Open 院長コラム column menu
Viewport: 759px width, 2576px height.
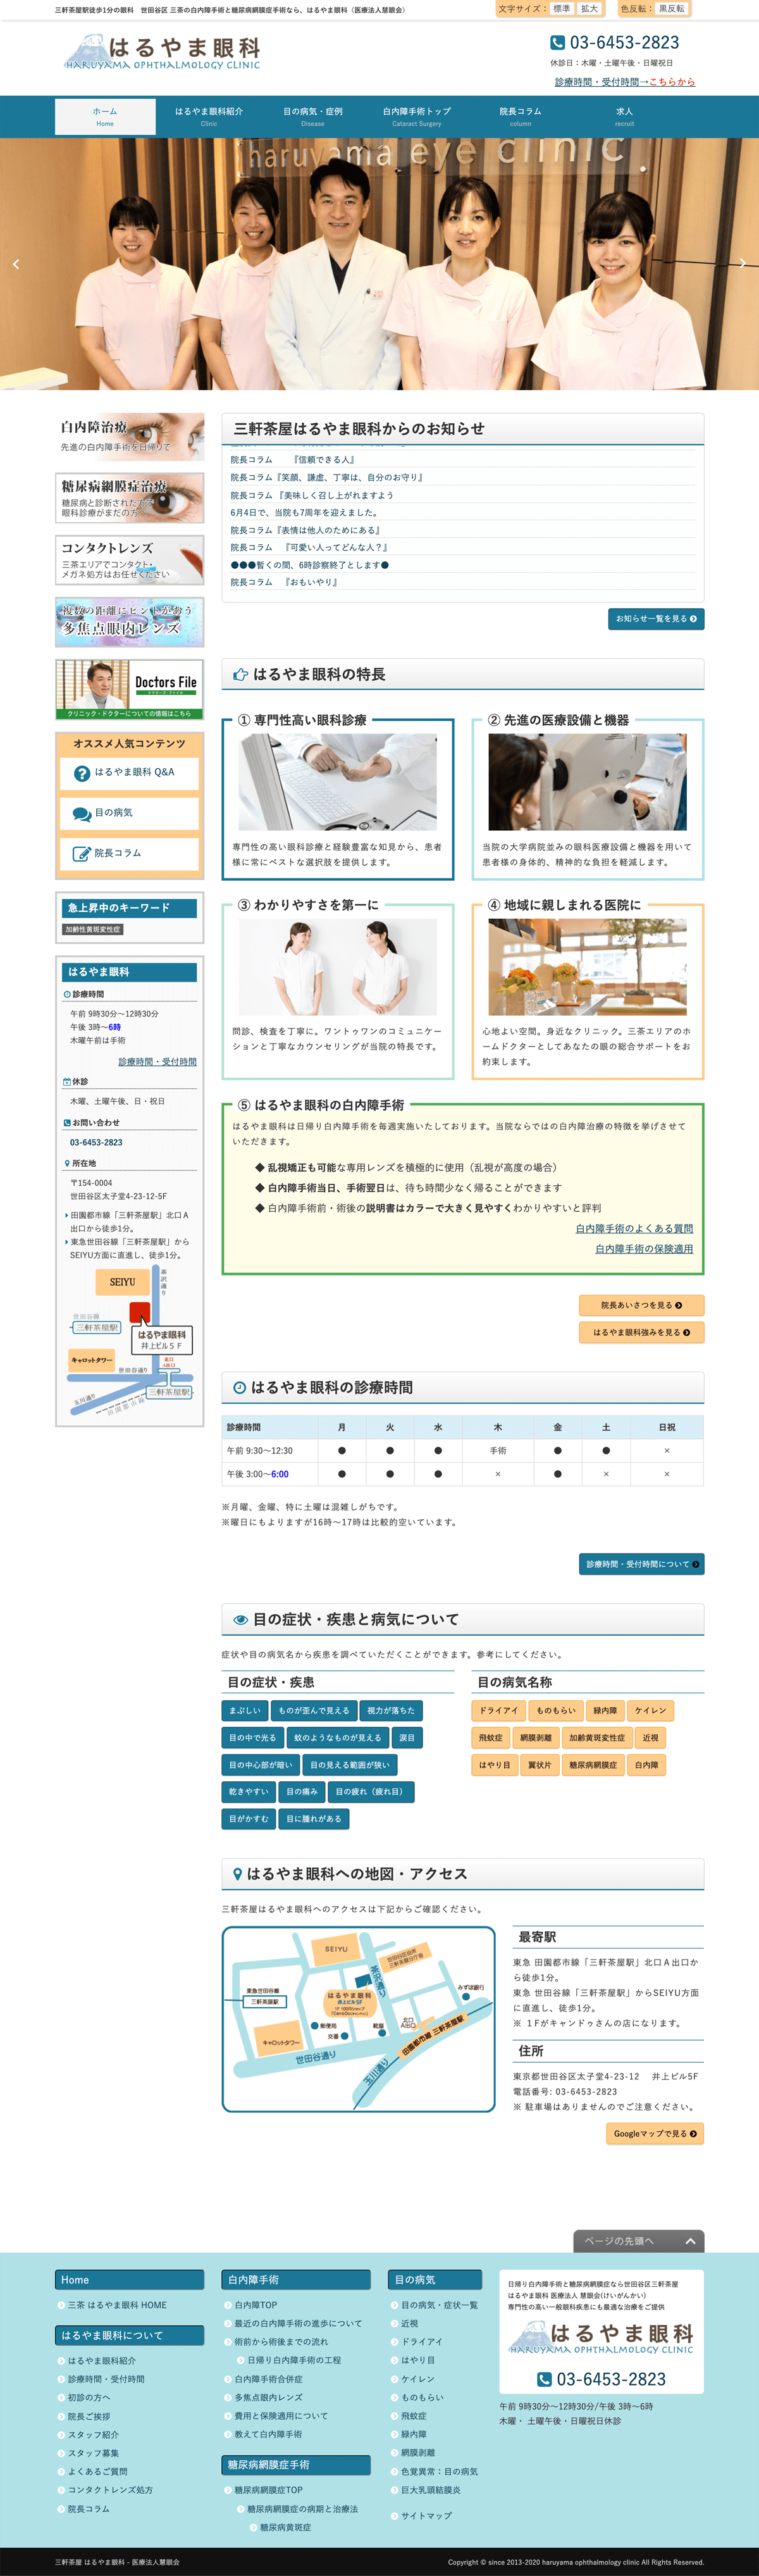coord(520,117)
